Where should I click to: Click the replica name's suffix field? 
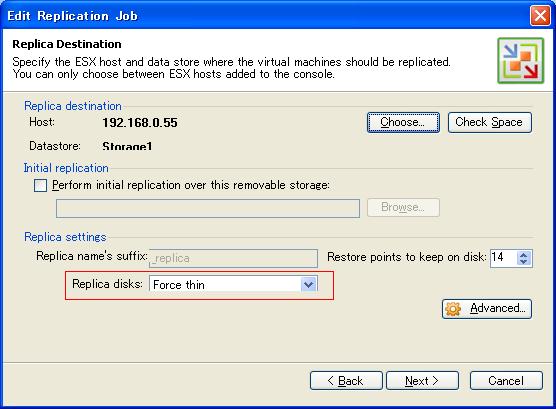[x=233, y=258]
